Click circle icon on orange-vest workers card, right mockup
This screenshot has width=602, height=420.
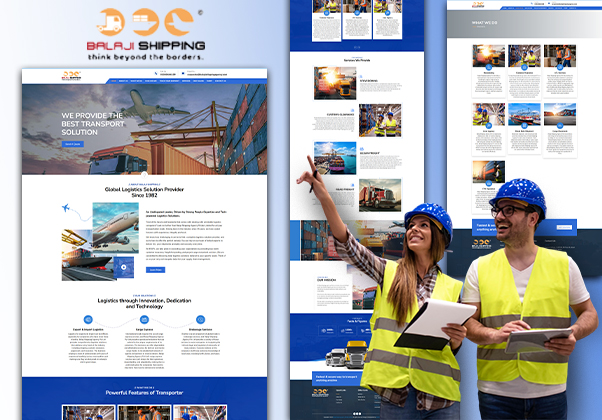pyautogui.click(x=560, y=67)
